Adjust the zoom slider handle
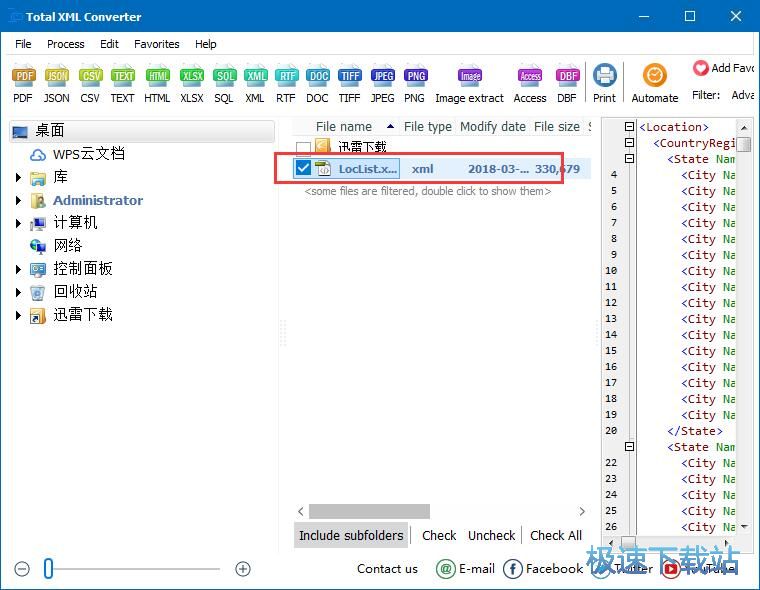Viewport: 760px width, 590px height. (48, 569)
